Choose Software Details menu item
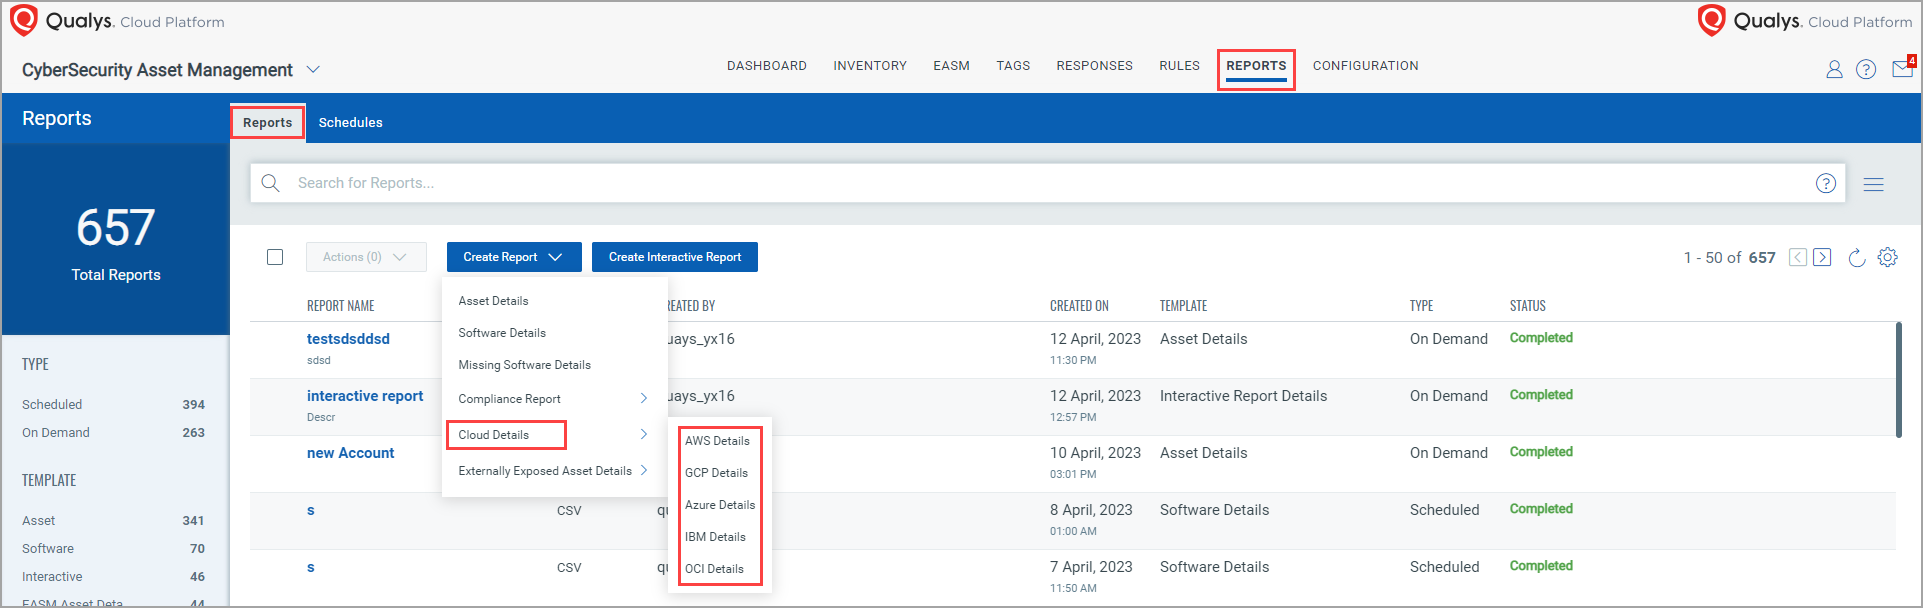 (x=502, y=333)
